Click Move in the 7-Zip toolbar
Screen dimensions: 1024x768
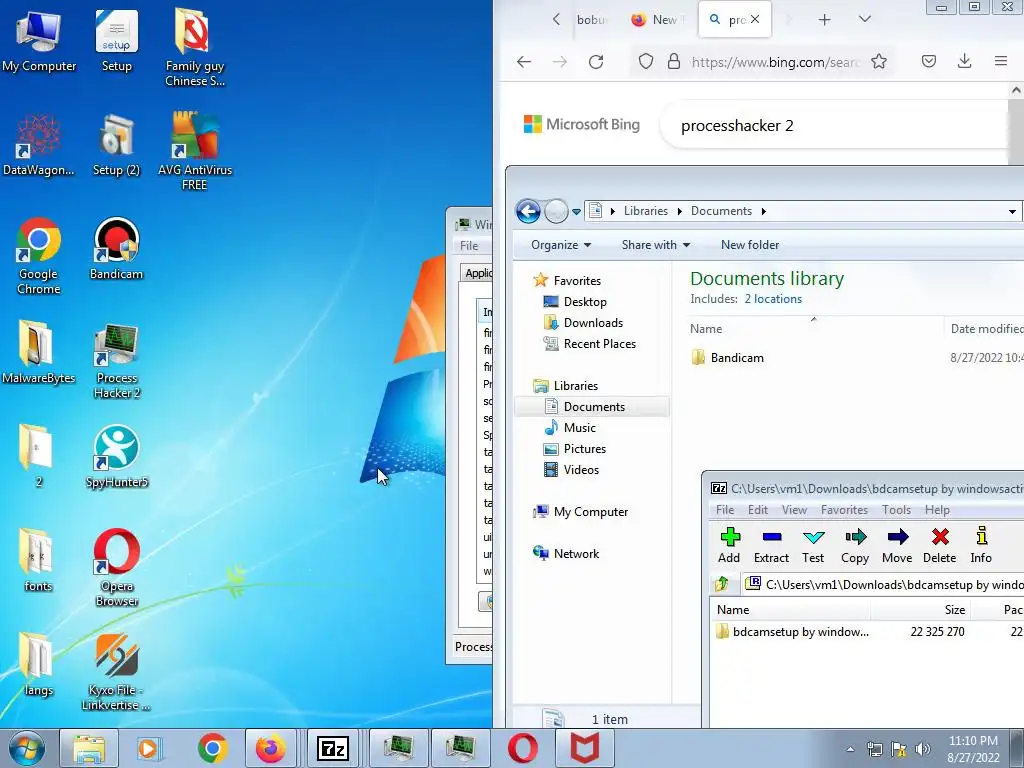tap(897, 545)
